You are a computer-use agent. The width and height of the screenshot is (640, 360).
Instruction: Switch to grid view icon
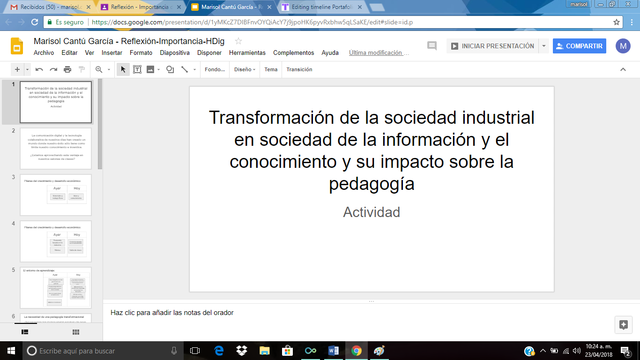tap(76, 332)
